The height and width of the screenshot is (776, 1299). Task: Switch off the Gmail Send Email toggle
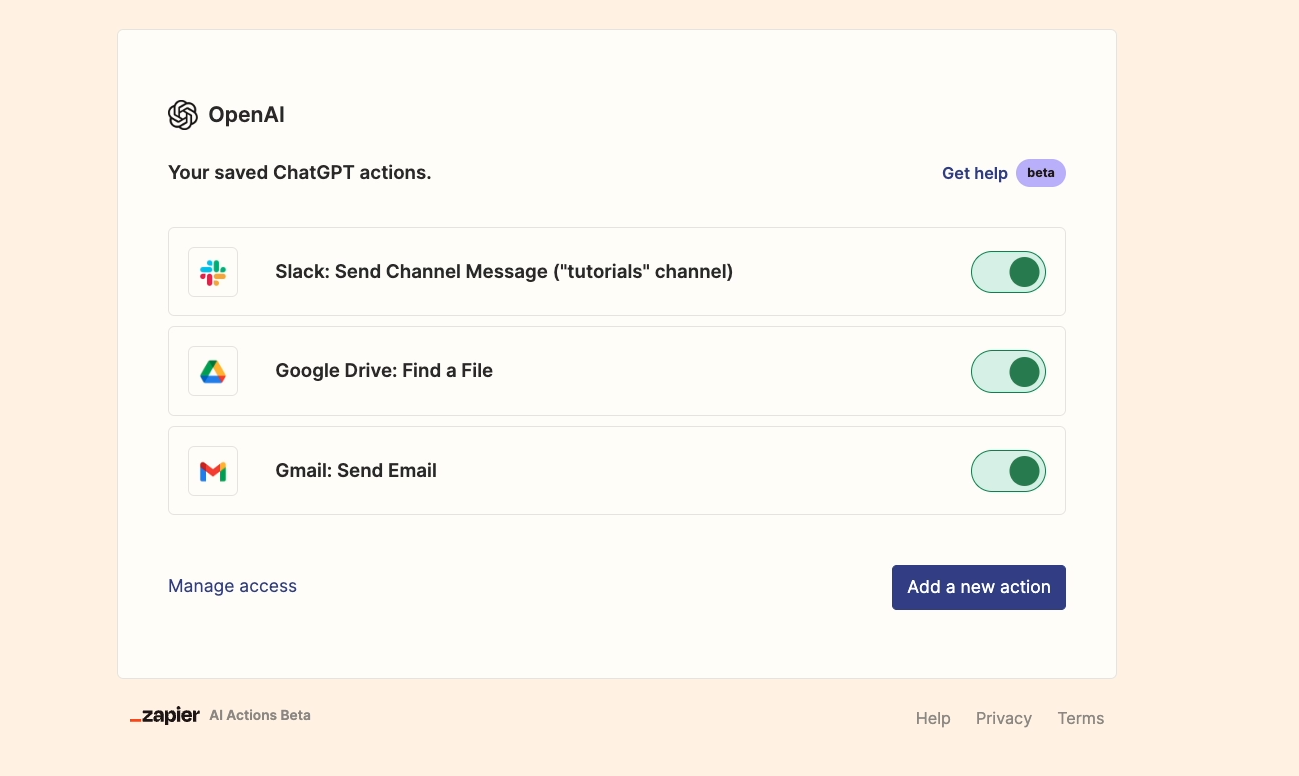click(1008, 471)
